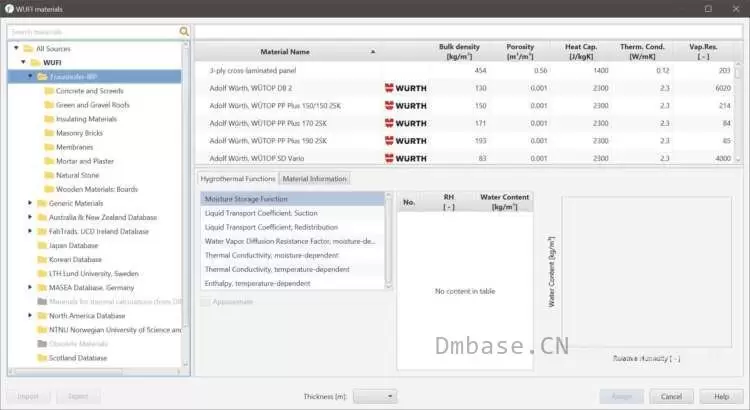Select Adolf Würth, WÜTOP PP Plus 190 2SK
Viewport: 750px width, 410px height.
tap(465, 141)
